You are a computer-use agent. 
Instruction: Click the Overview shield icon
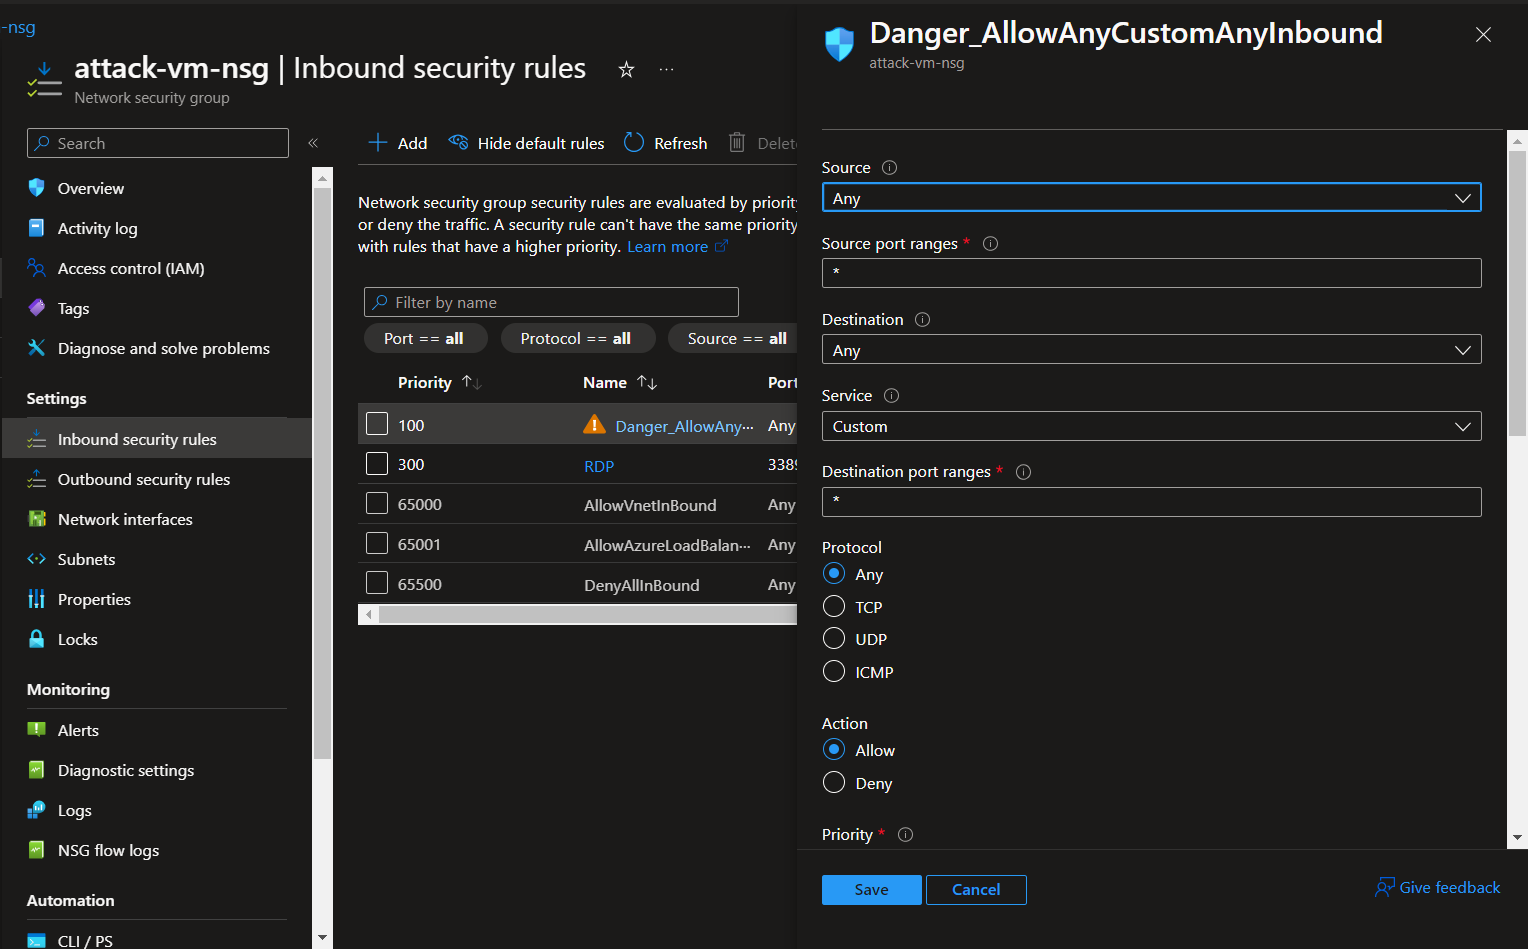click(x=37, y=188)
